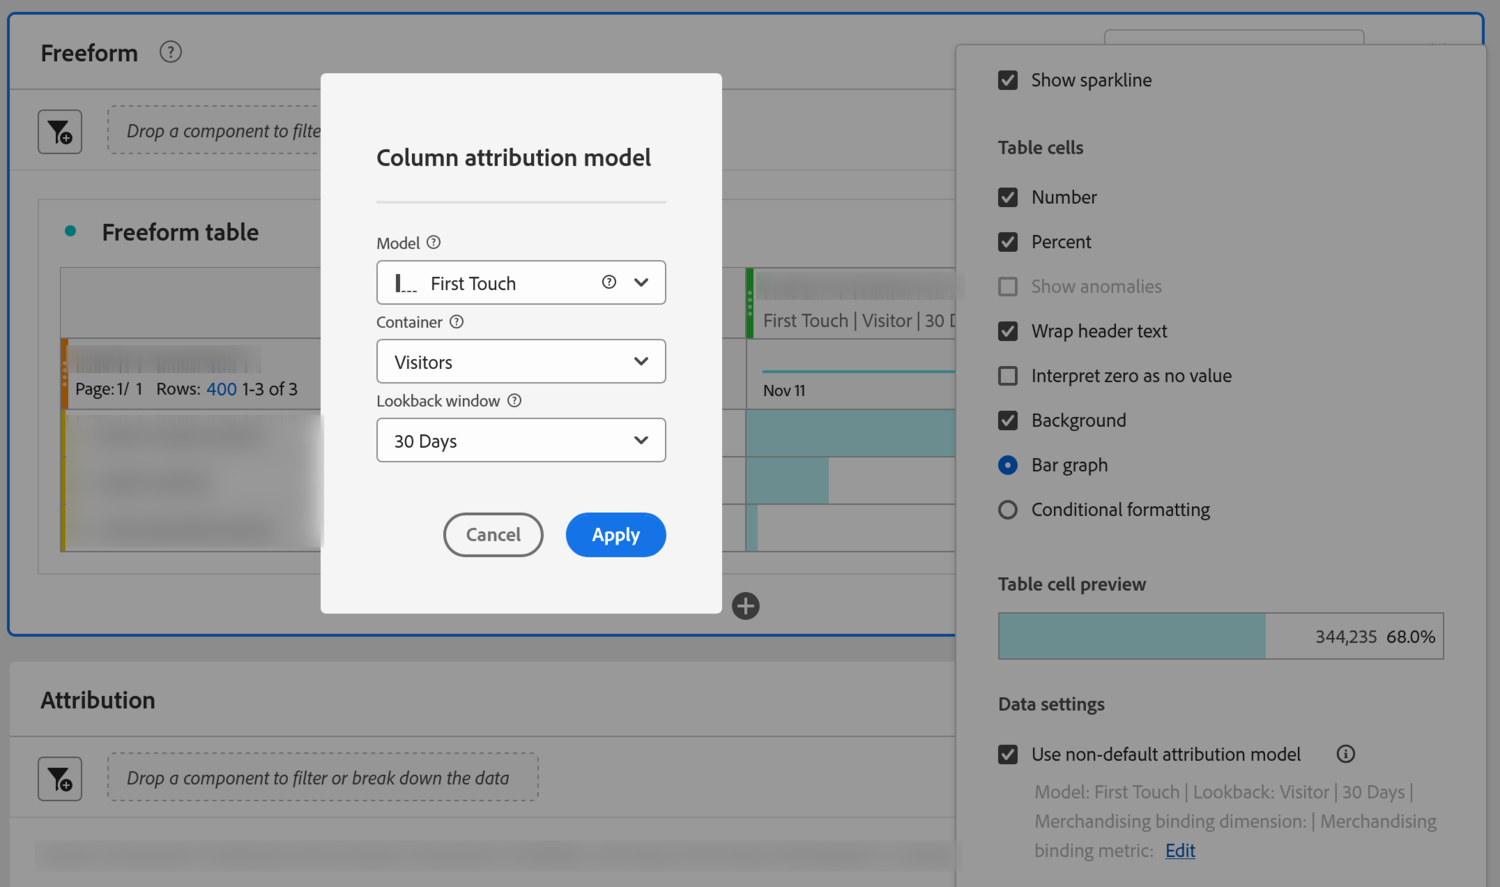The height and width of the screenshot is (887, 1500).
Task: Click the Freeform panel help icon
Action: pos(171,52)
